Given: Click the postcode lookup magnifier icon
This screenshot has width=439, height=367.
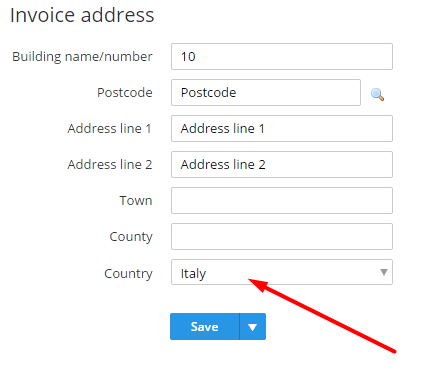Looking at the screenshot, I should pyautogui.click(x=377, y=94).
